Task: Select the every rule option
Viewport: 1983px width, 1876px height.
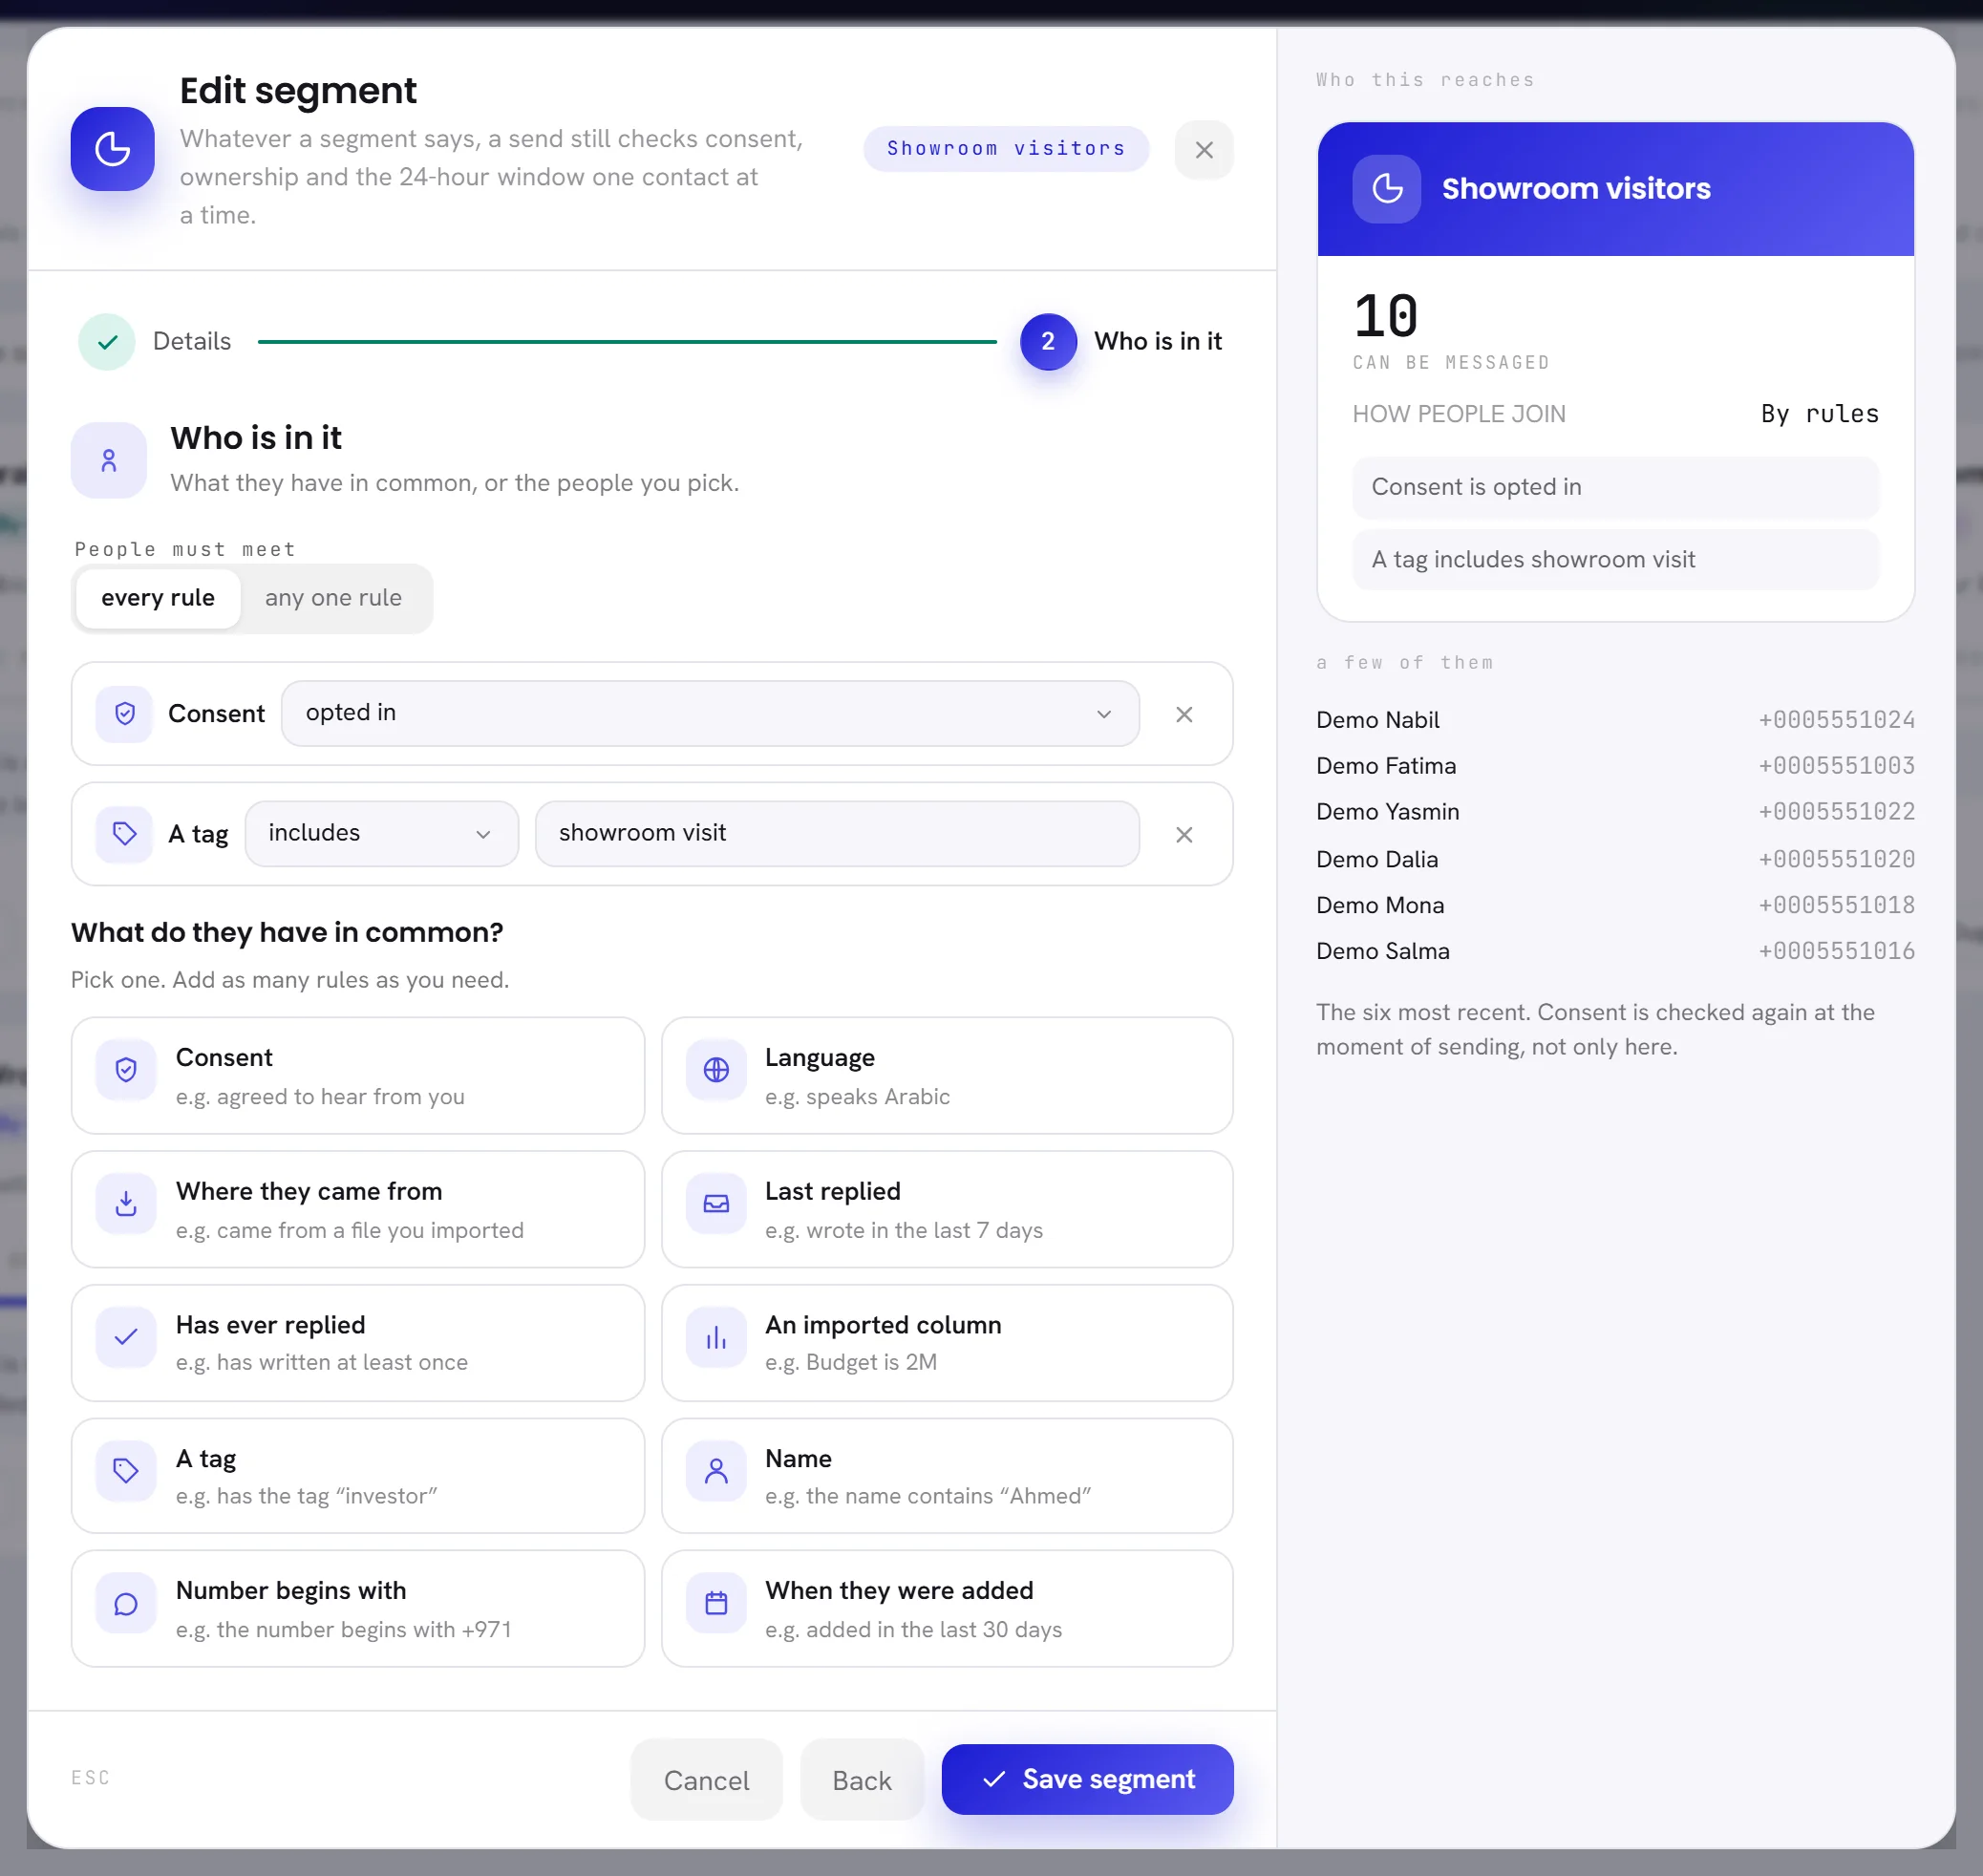Action: [158, 598]
